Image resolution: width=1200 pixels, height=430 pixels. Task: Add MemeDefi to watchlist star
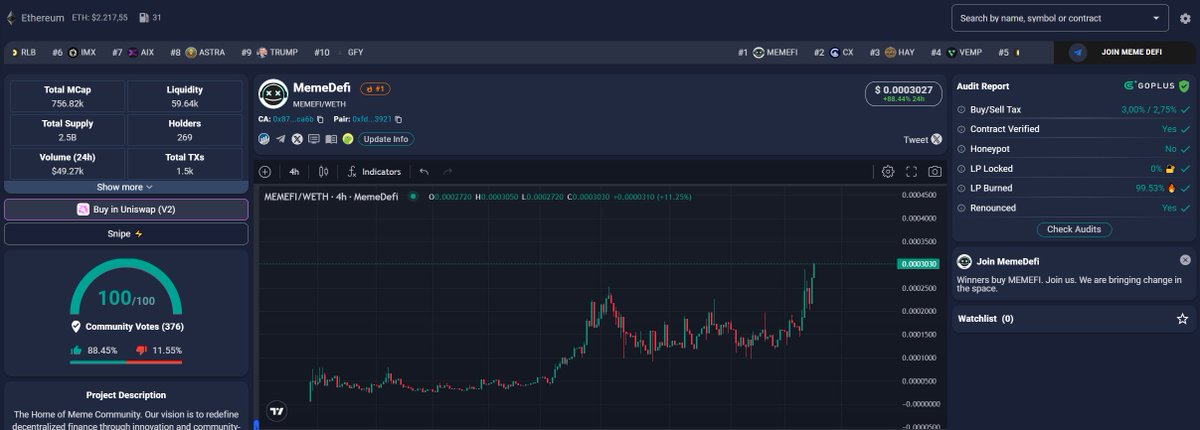(1183, 319)
